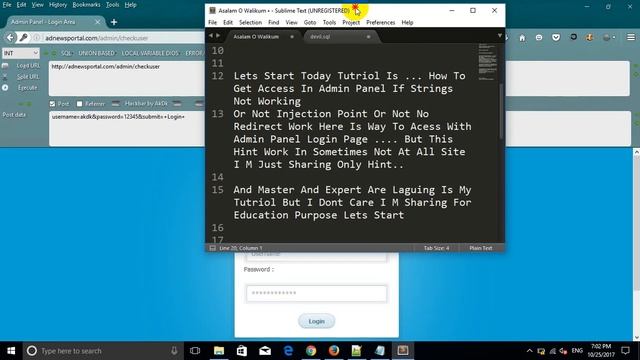Screen dimensions: 640x360
Task: Open Sublime Text Project menu
Action: pos(351,22)
